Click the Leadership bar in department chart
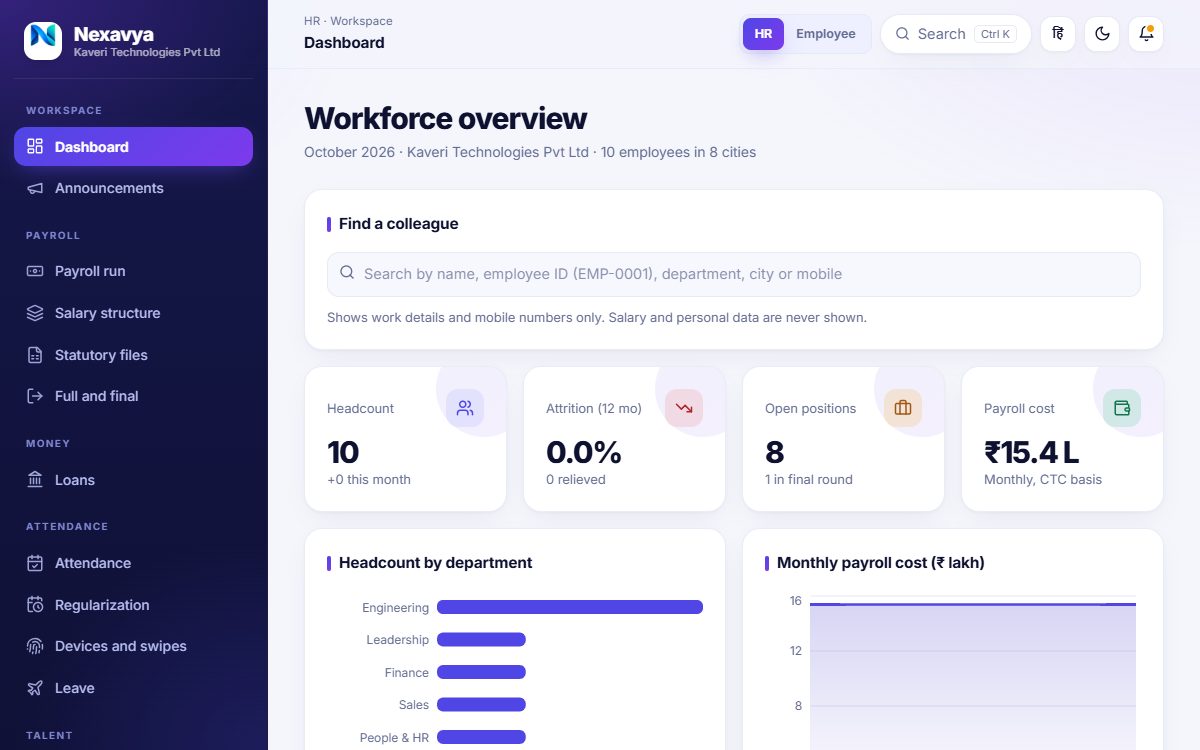The height and width of the screenshot is (750, 1200). 481,640
